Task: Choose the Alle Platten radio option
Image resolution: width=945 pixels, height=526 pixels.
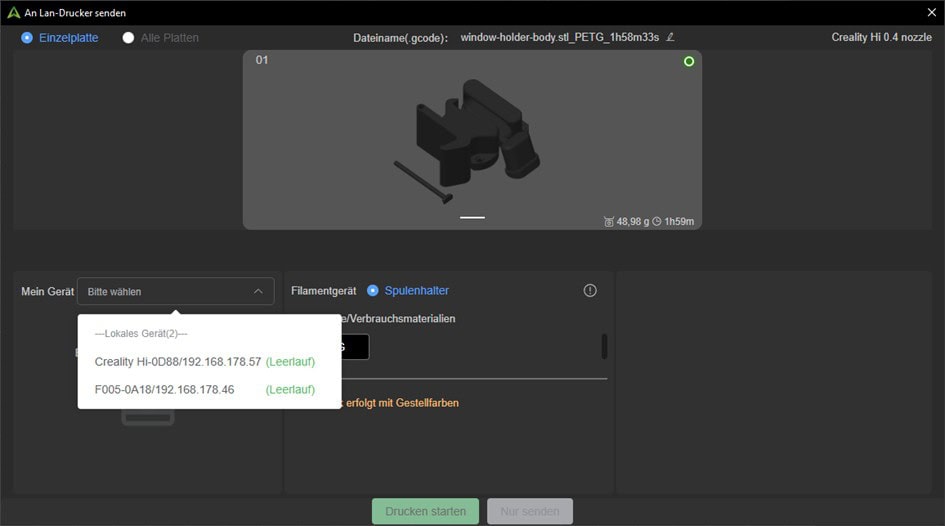Action: click(128, 38)
